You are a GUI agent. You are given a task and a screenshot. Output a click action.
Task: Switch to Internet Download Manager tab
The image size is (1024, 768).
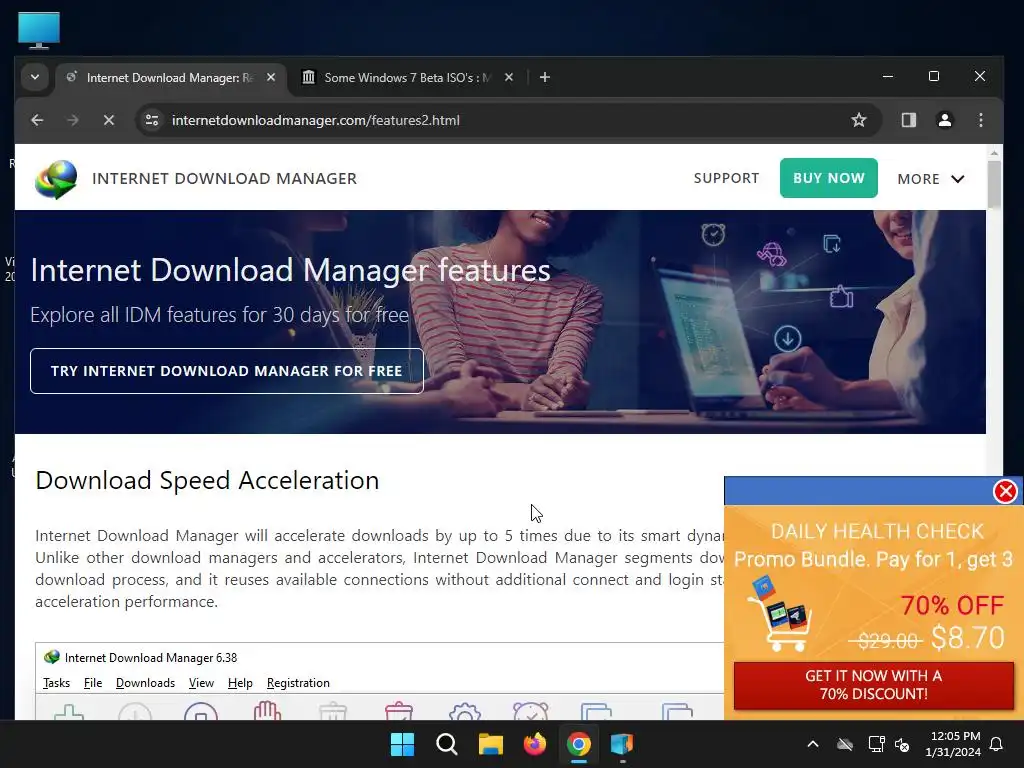(168, 78)
